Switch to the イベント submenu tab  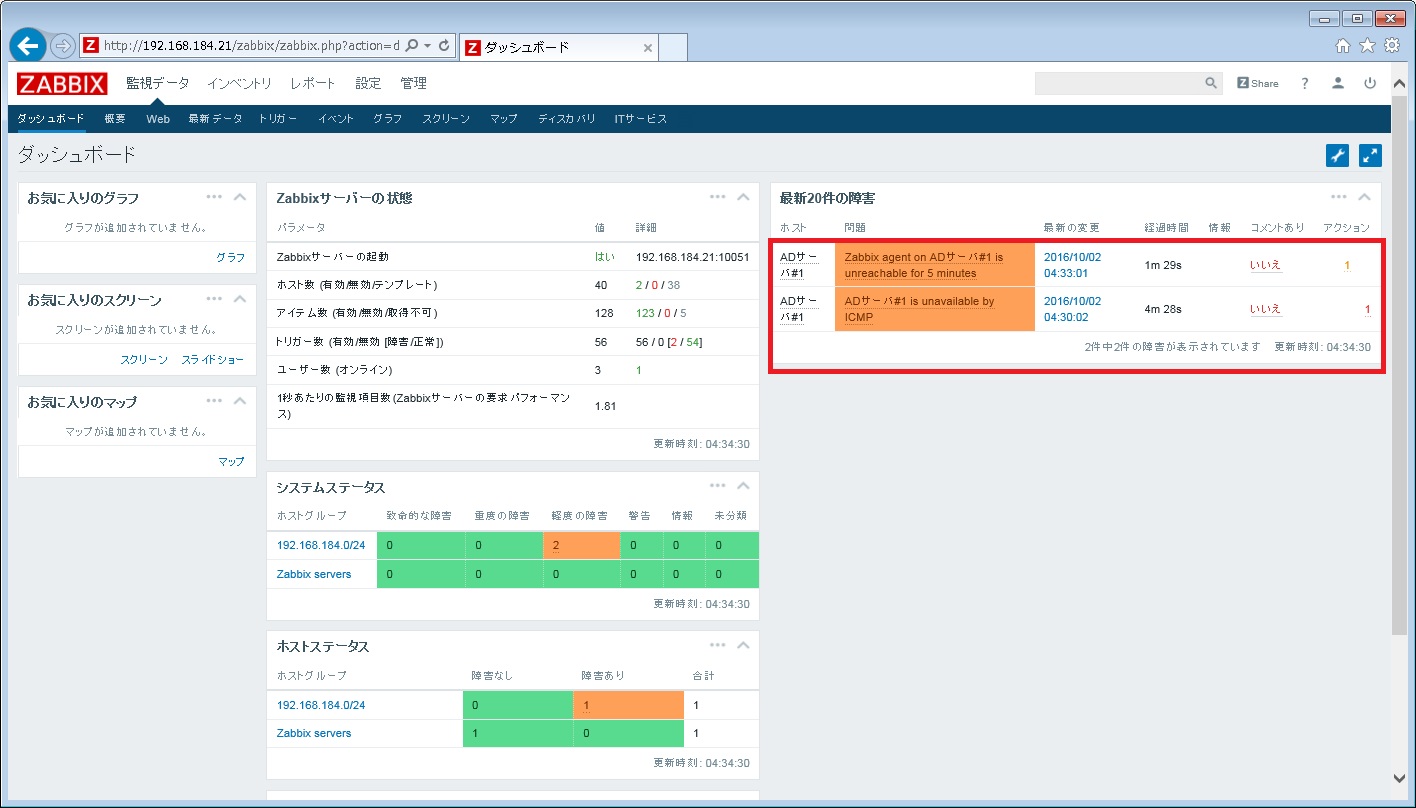(x=336, y=119)
